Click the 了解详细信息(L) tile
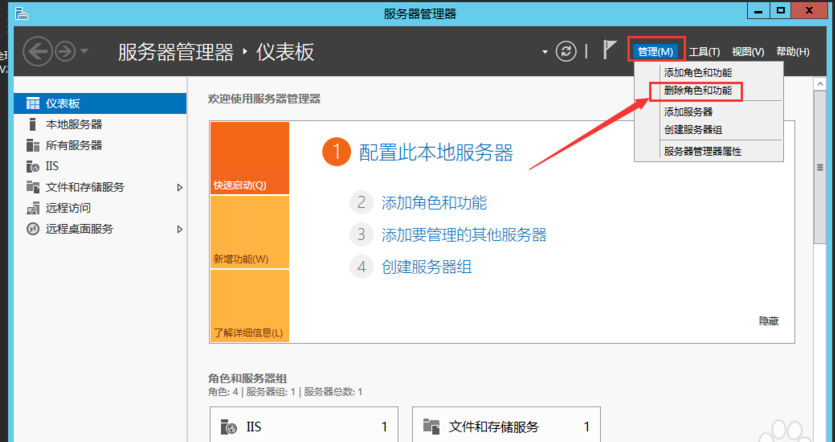 (250, 306)
